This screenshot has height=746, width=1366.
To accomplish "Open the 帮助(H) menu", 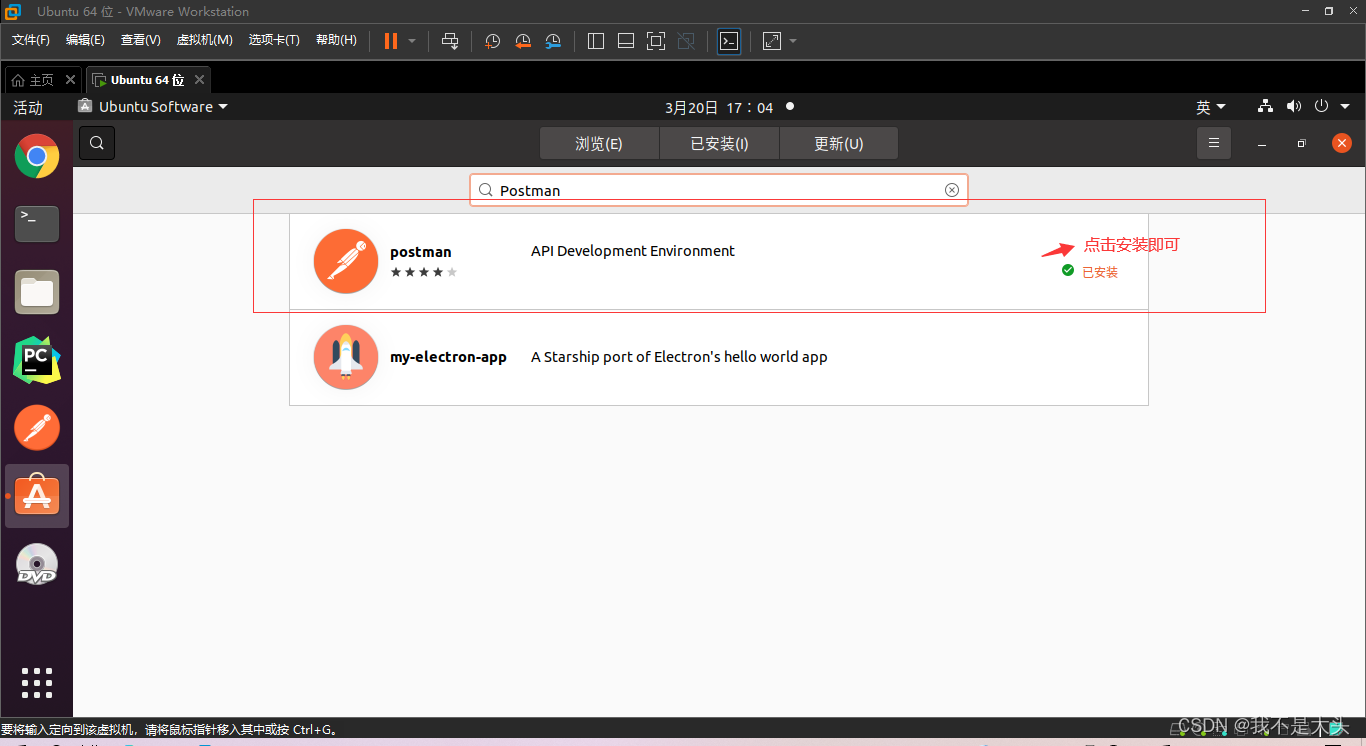I will [336, 40].
